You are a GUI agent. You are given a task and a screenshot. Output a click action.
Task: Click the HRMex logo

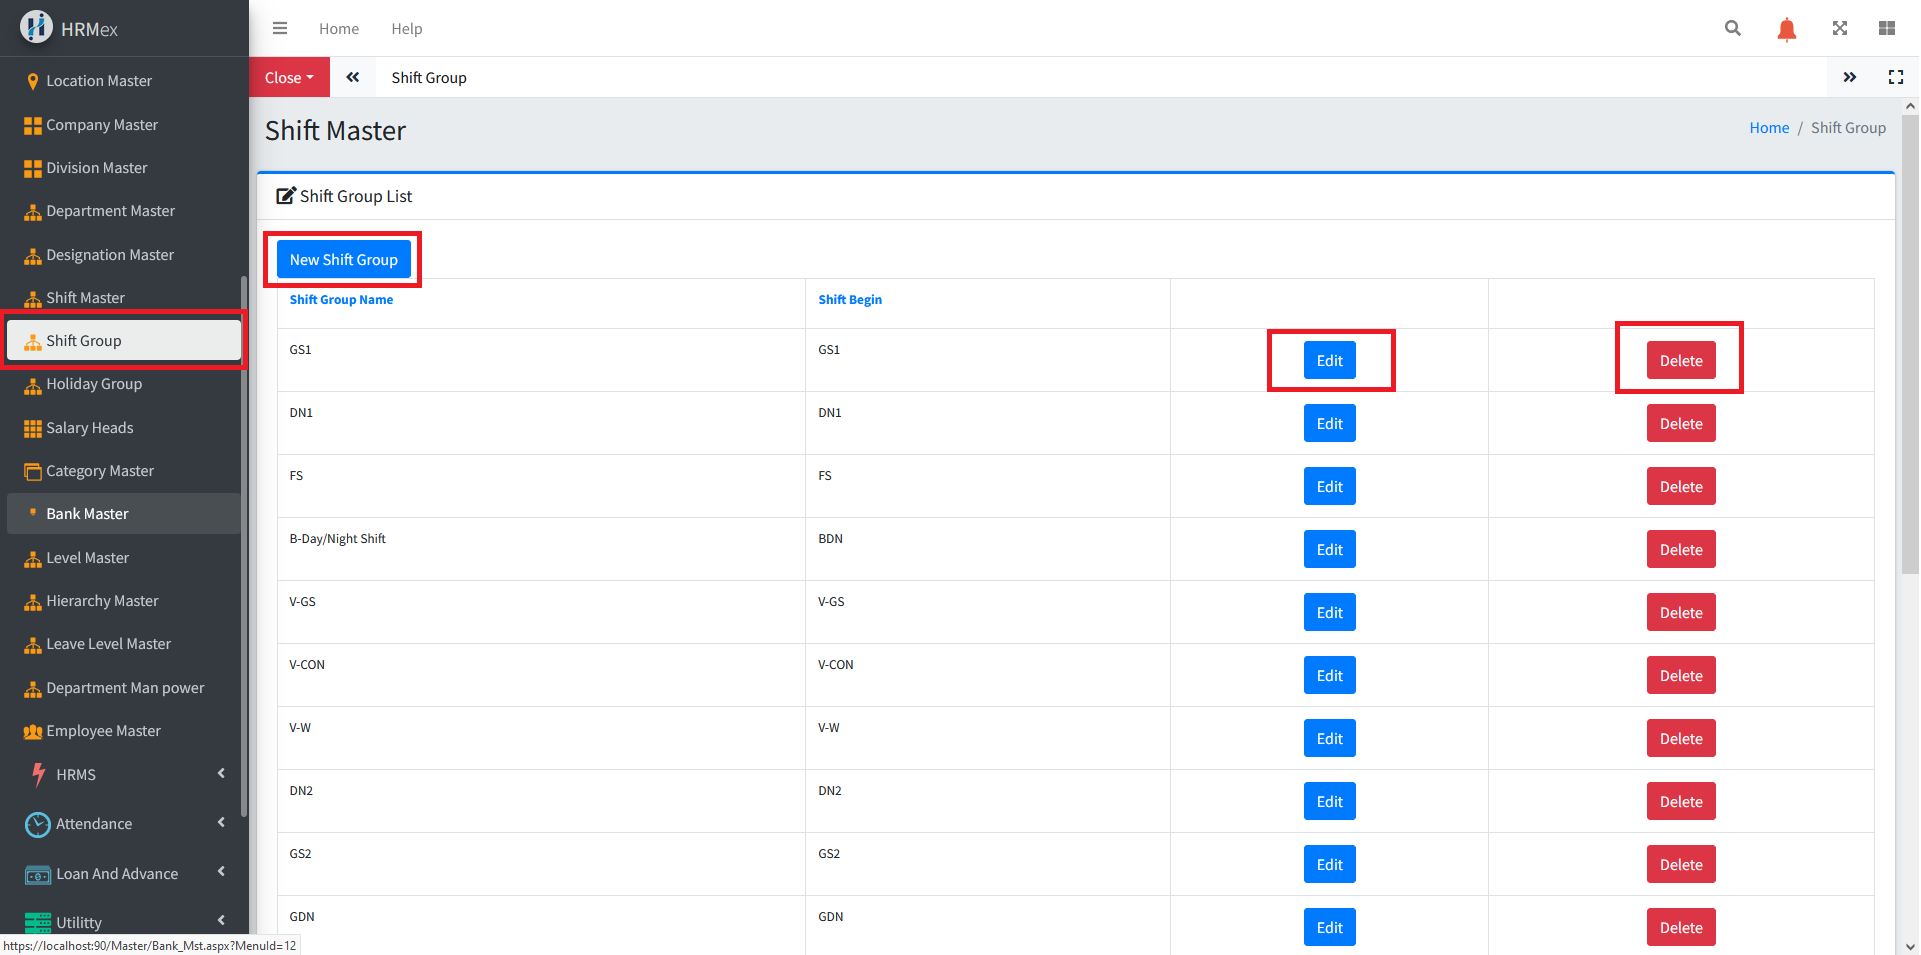coord(70,28)
